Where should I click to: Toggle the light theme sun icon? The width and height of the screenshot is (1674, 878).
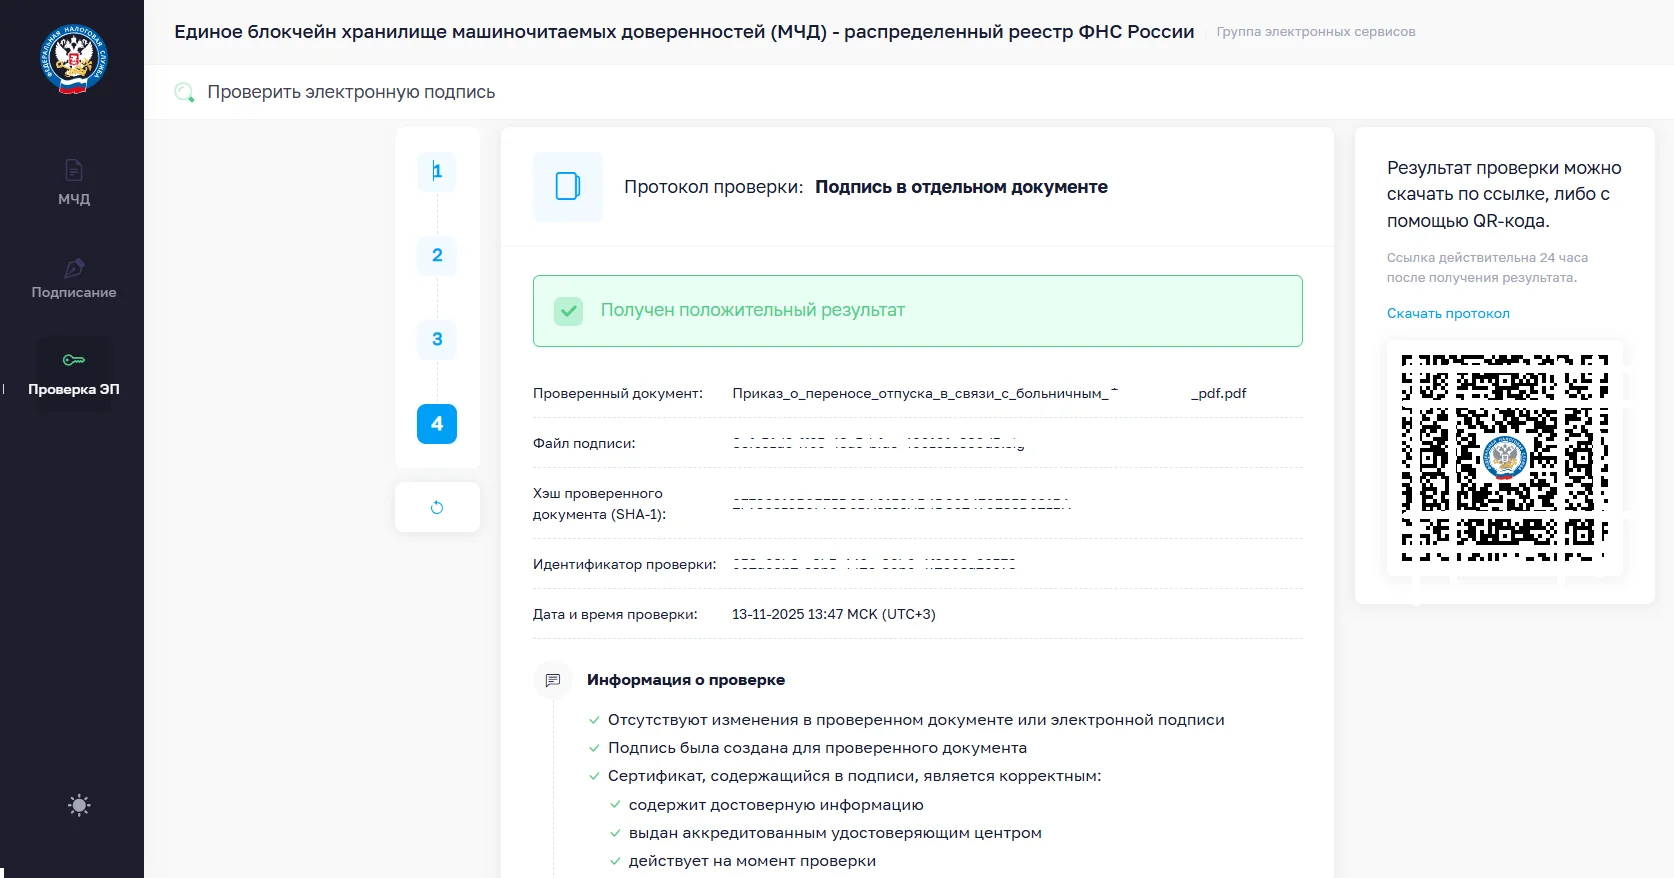(x=79, y=805)
